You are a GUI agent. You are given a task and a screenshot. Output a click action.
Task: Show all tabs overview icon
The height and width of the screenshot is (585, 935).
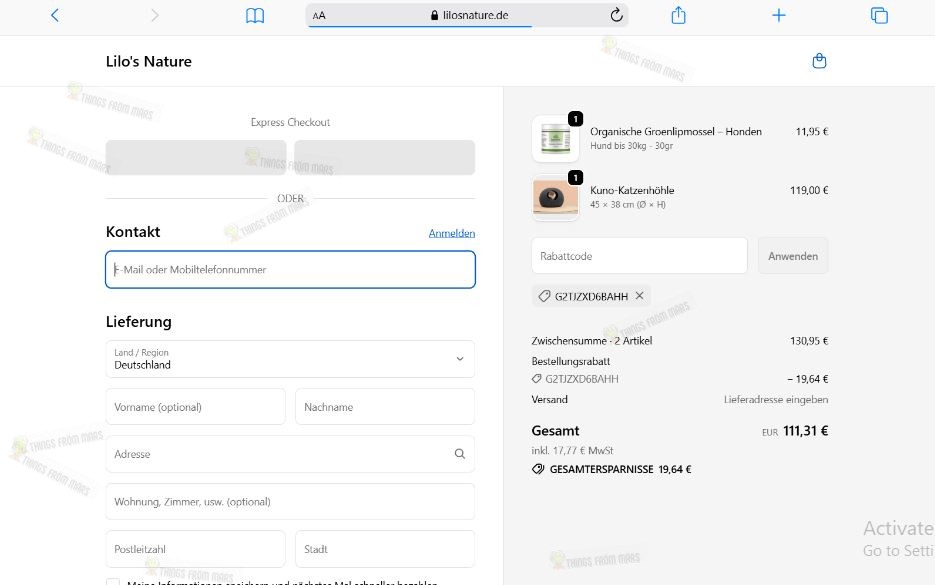pyautogui.click(x=879, y=16)
